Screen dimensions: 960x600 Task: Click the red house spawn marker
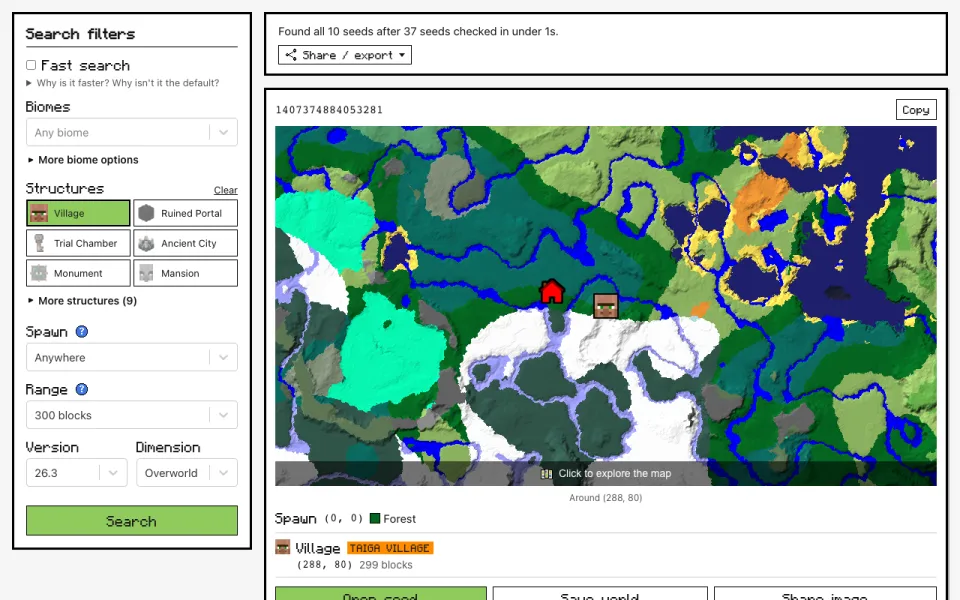click(552, 291)
